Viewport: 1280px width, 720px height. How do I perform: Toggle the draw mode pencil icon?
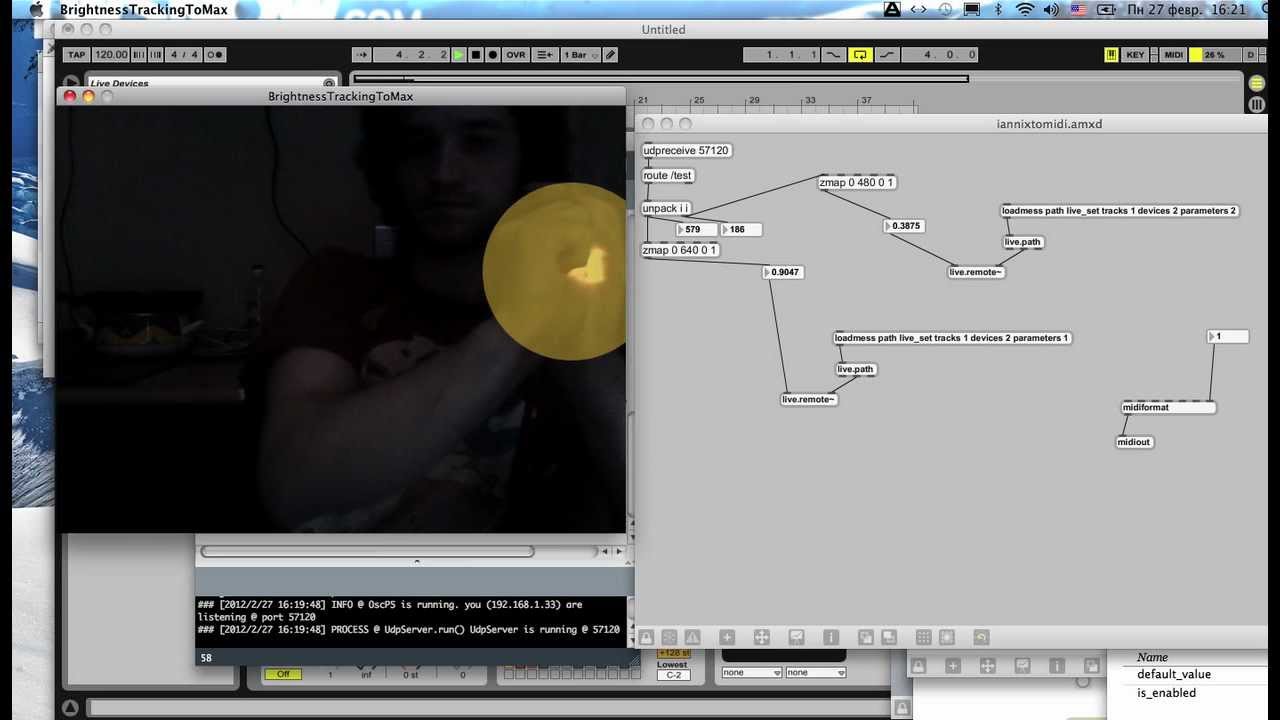click(x=611, y=55)
